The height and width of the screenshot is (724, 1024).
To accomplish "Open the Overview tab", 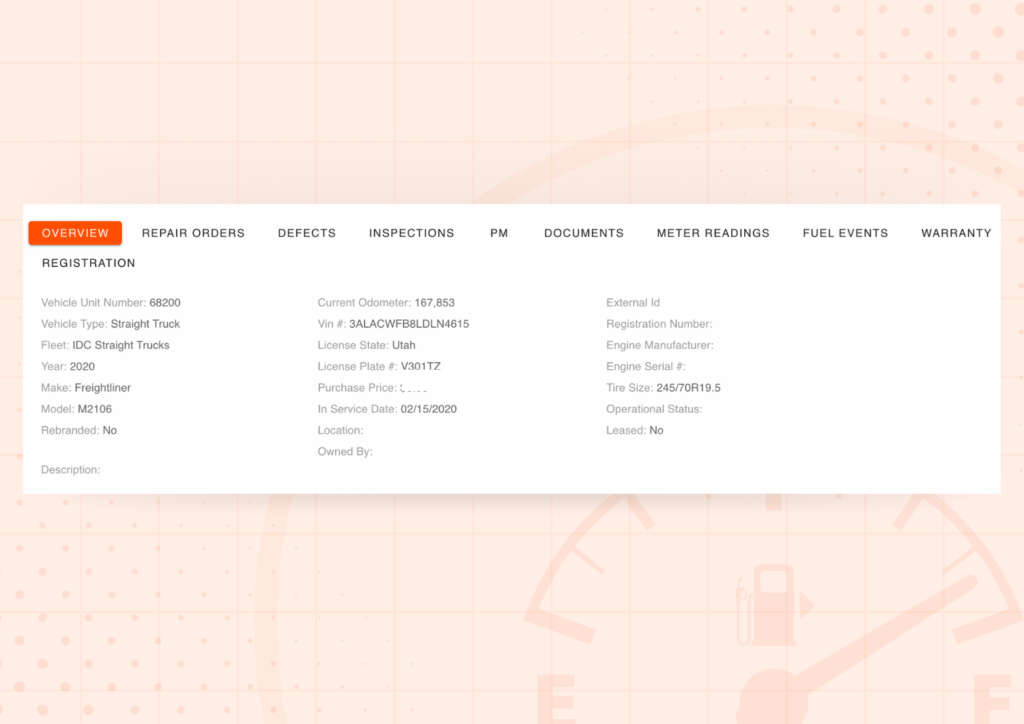I will pyautogui.click(x=75, y=233).
